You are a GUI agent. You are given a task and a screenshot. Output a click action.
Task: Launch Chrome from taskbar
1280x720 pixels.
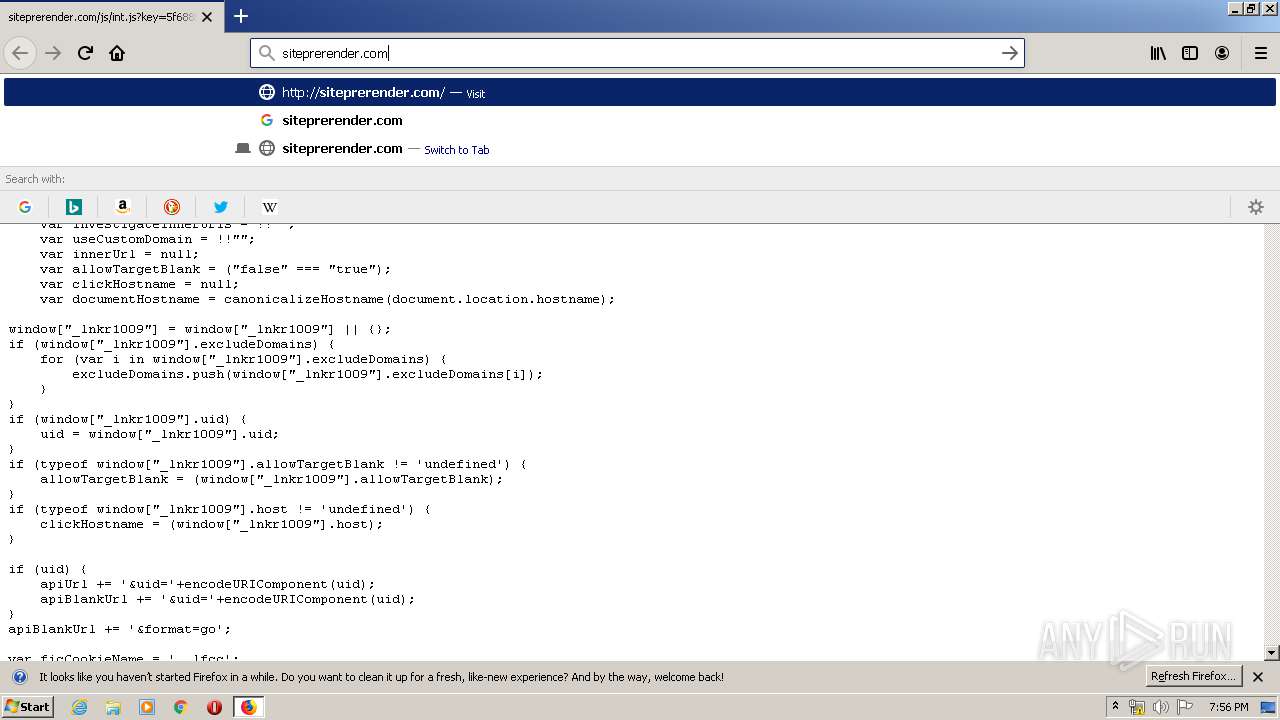coord(181,707)
